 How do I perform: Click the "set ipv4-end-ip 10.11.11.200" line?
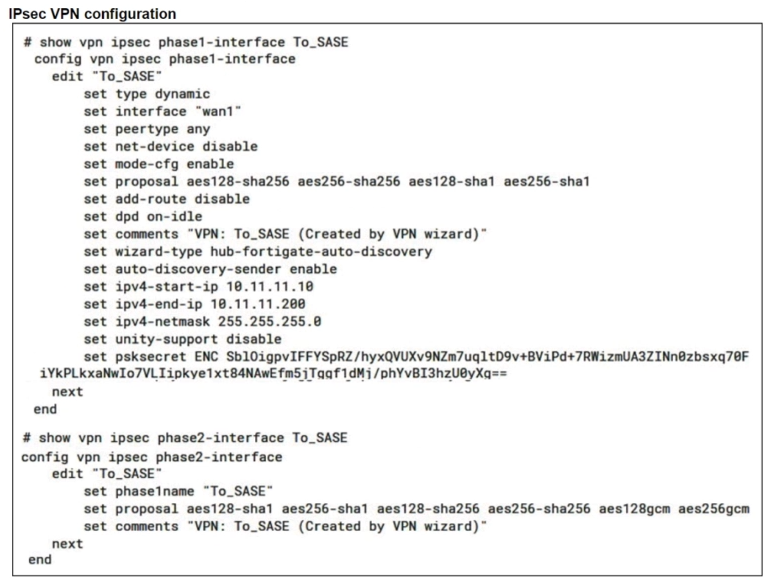point(195,303)
